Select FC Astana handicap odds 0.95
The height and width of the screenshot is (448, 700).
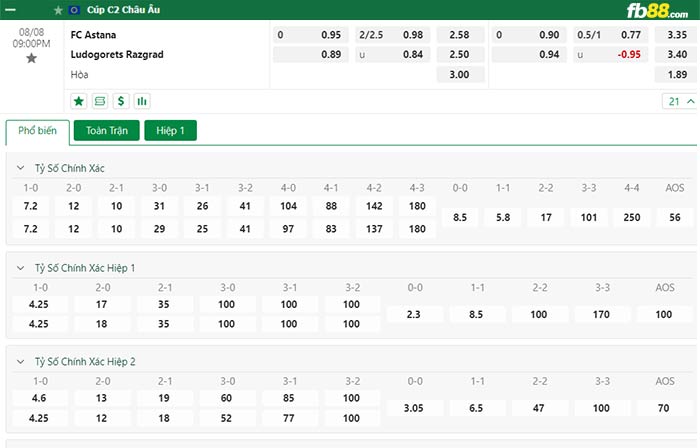tap(311, 35)
